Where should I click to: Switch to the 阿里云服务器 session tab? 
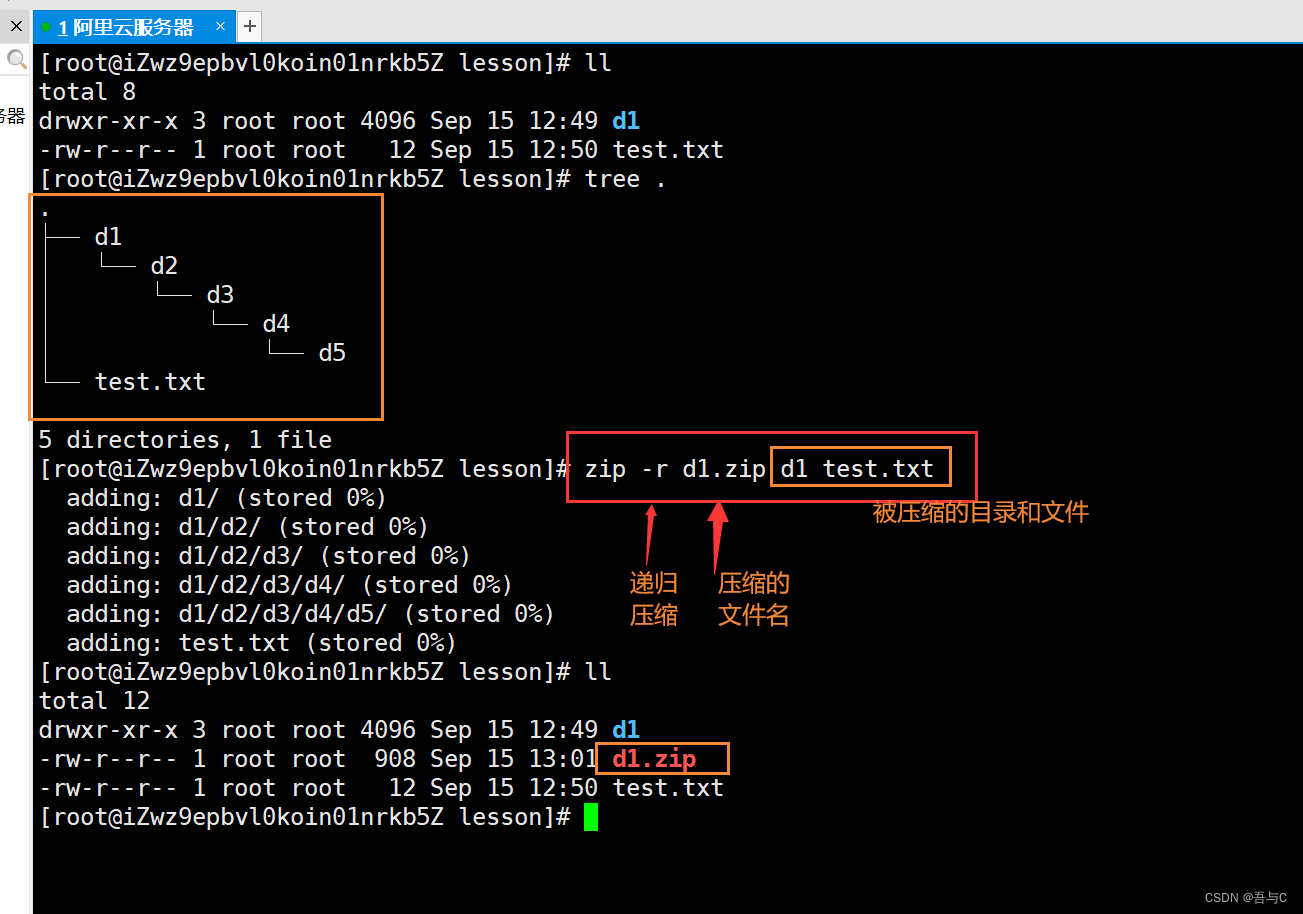(134, 26)
